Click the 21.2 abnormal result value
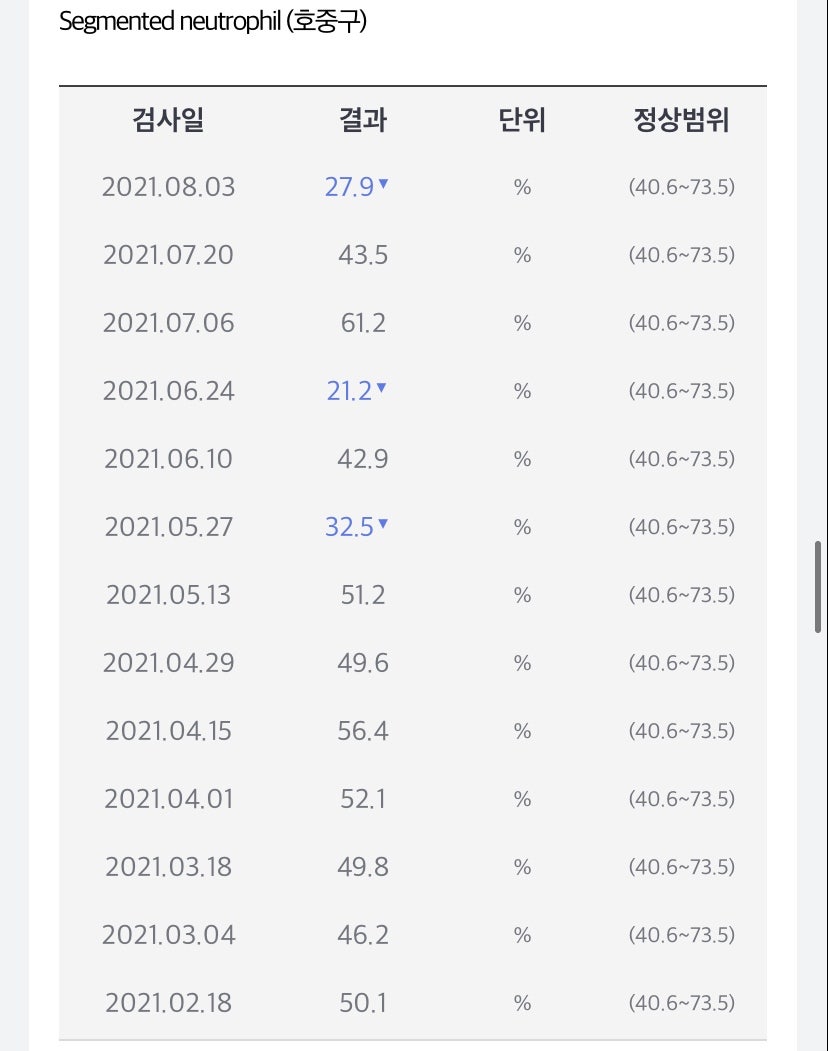Image resolution: width=828 pixels, height=1051 pixels. click(x=349, y=391)
